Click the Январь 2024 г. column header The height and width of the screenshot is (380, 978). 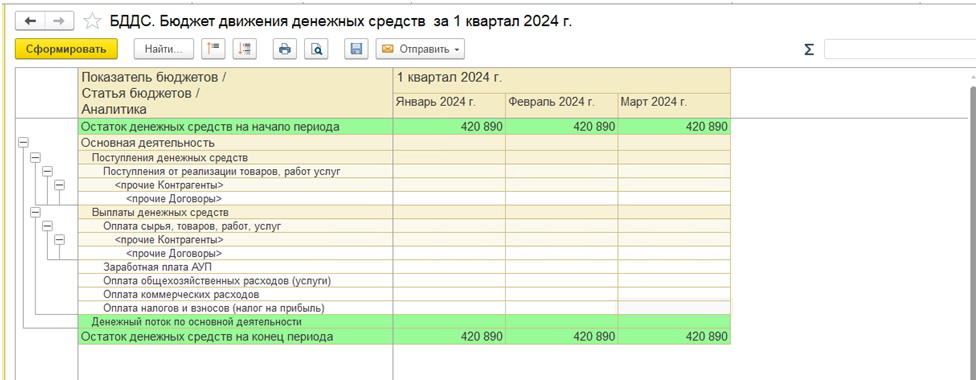click(x=449, y=105)
